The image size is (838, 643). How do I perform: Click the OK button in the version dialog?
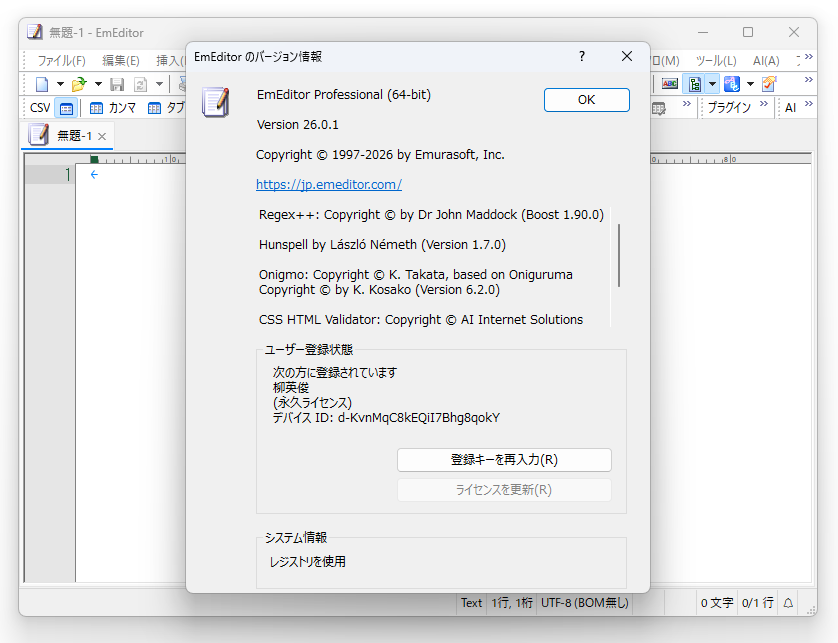click(586, 100)
